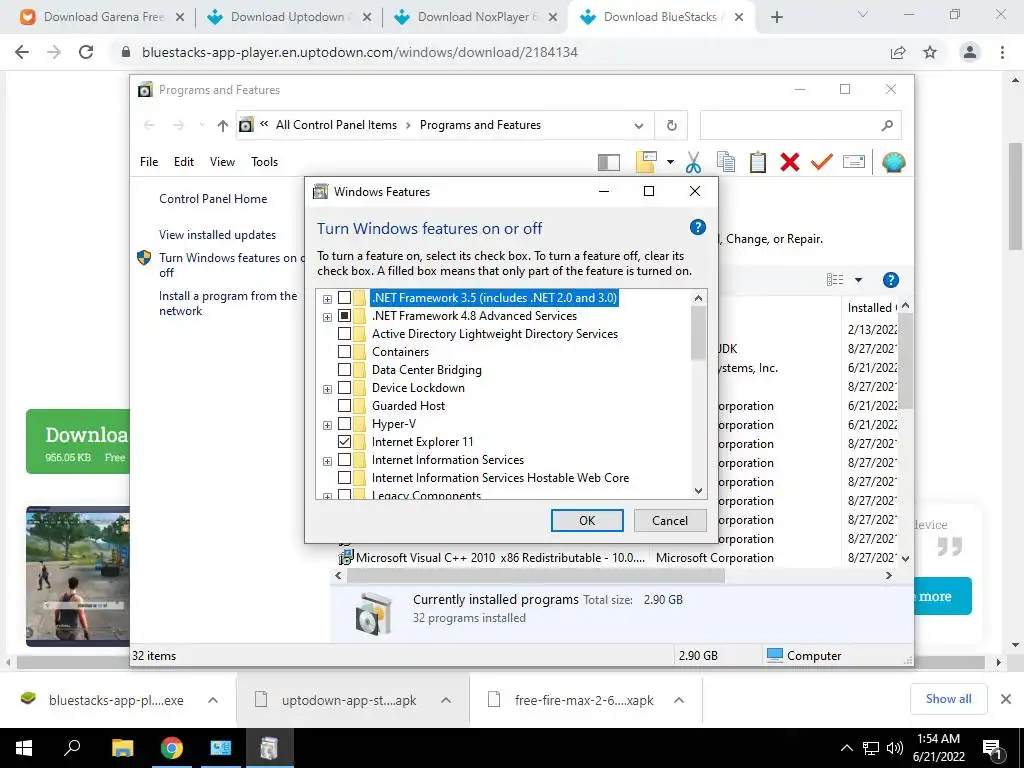The width and height of the screenshot is (1024, 768).
Task: Click the refresh button beside address bar
Action: tap(671, 125)
